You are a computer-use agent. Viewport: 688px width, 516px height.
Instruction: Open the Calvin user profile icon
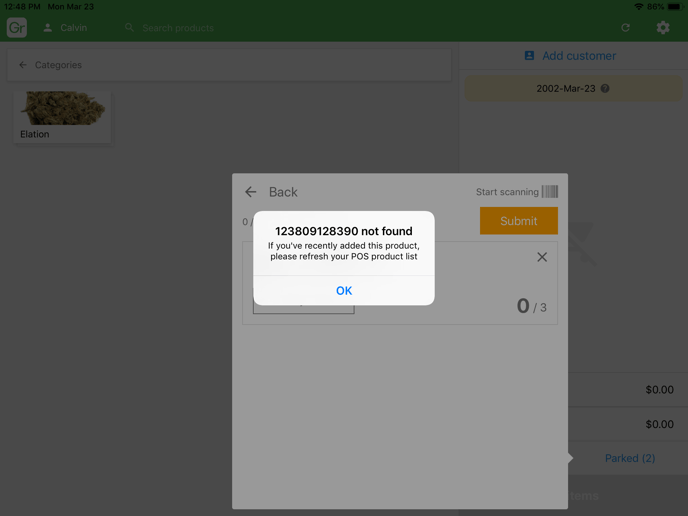(x=47, y=28)
